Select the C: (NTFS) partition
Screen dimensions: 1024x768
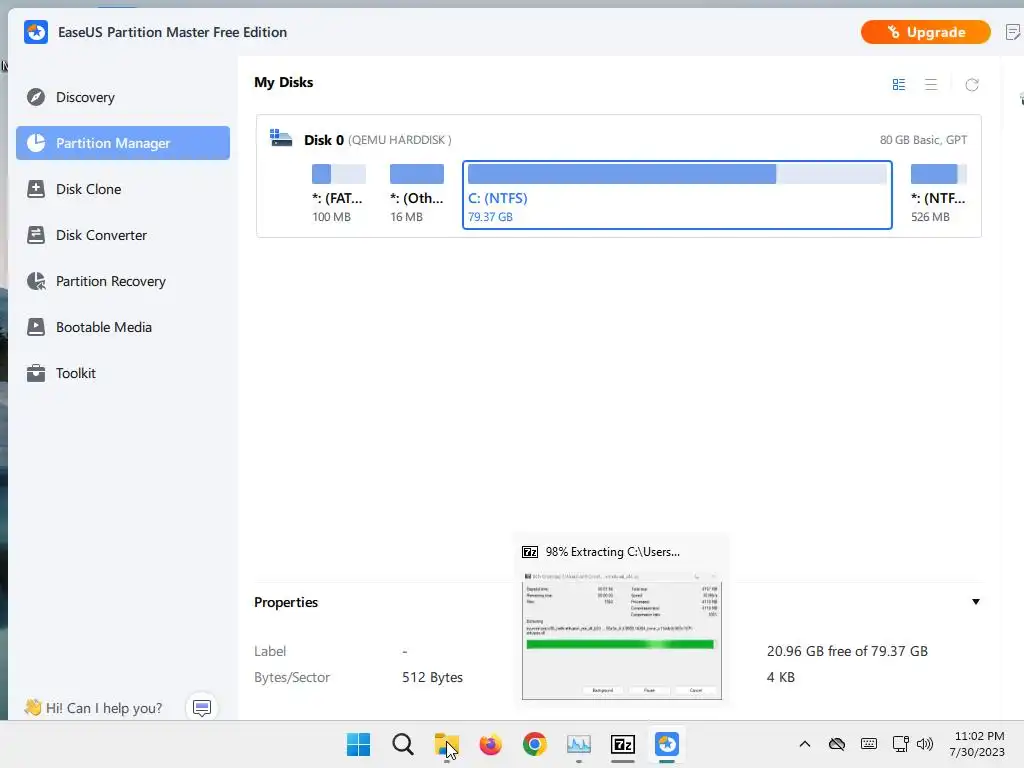(x=677, y=195)
